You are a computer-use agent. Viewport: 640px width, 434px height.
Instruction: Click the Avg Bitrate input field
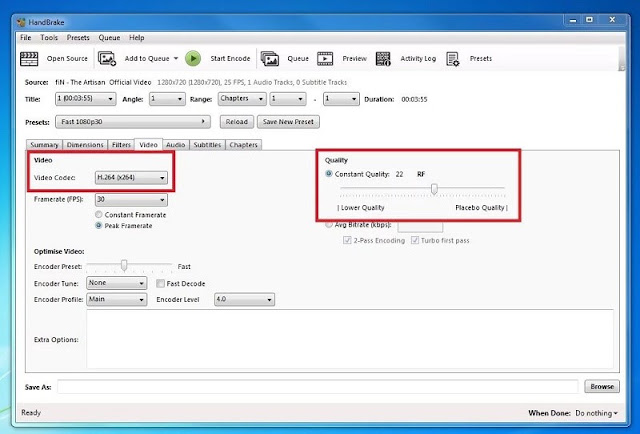(x=420, y=226)
